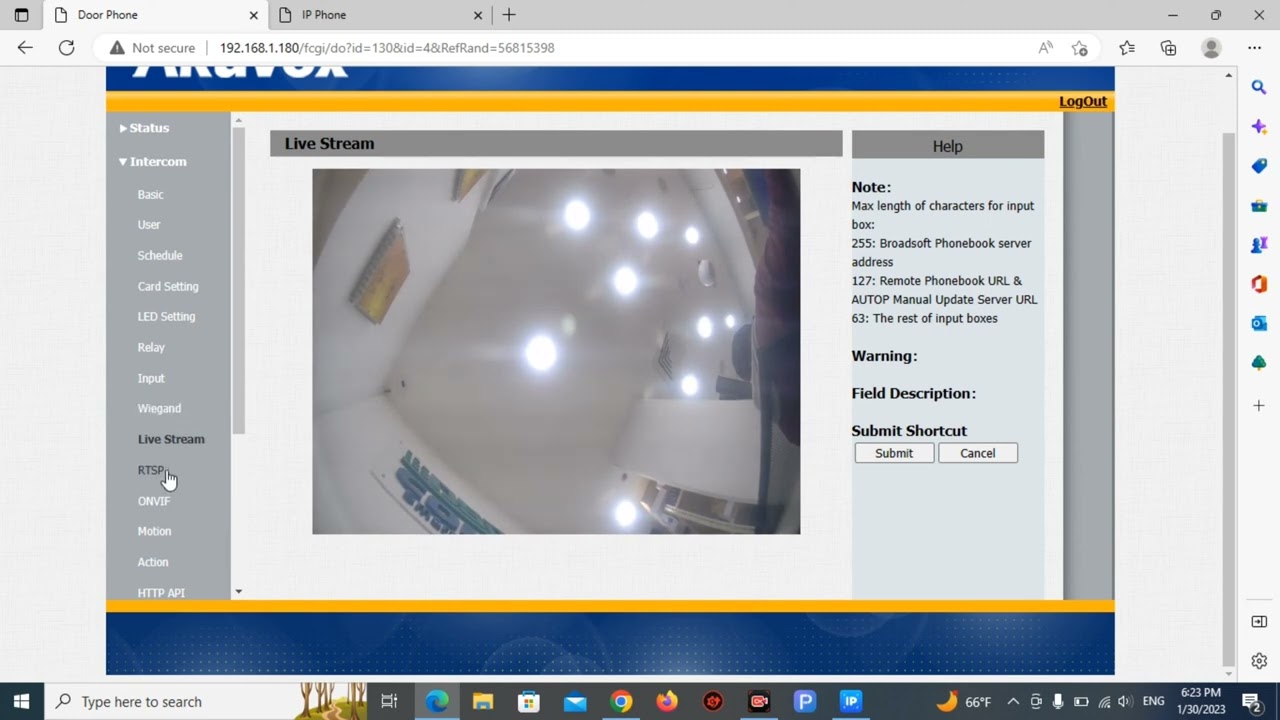Image resolution: width=1280 pixels, height=720 pixels.
Task: Open the tab actions menu icon
Action: point(22,15)
